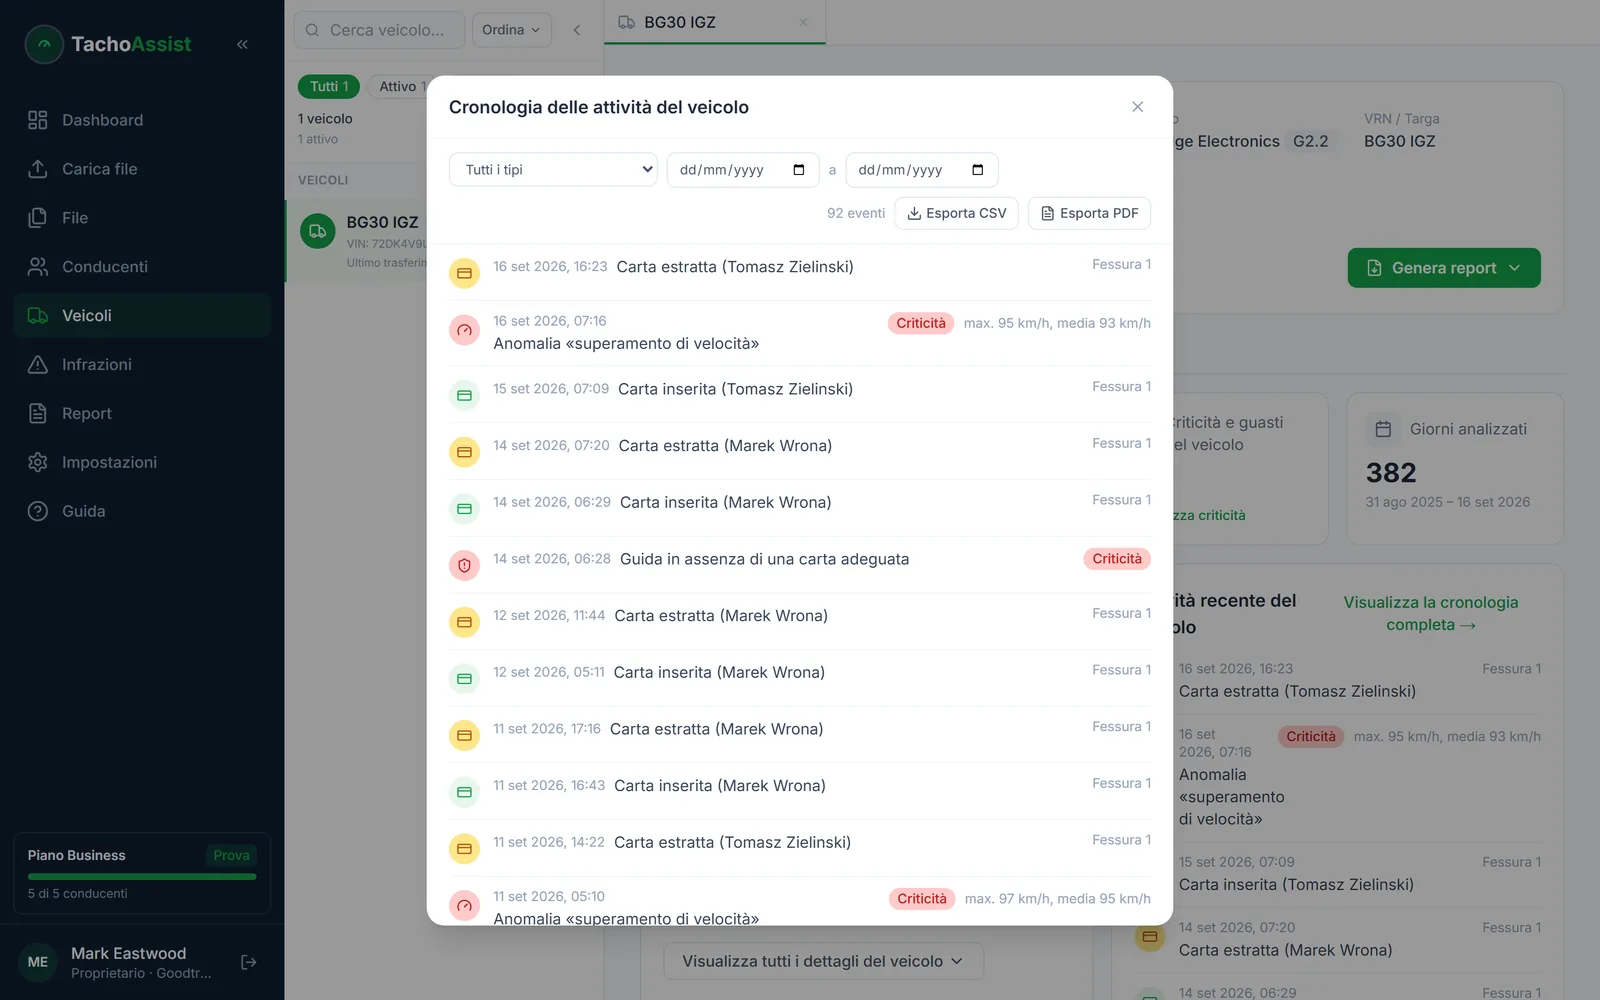Close the BG30 IGZ tab
Image resolution: width=1600 pixels, height=1000 pixels.
coord(803,22)
